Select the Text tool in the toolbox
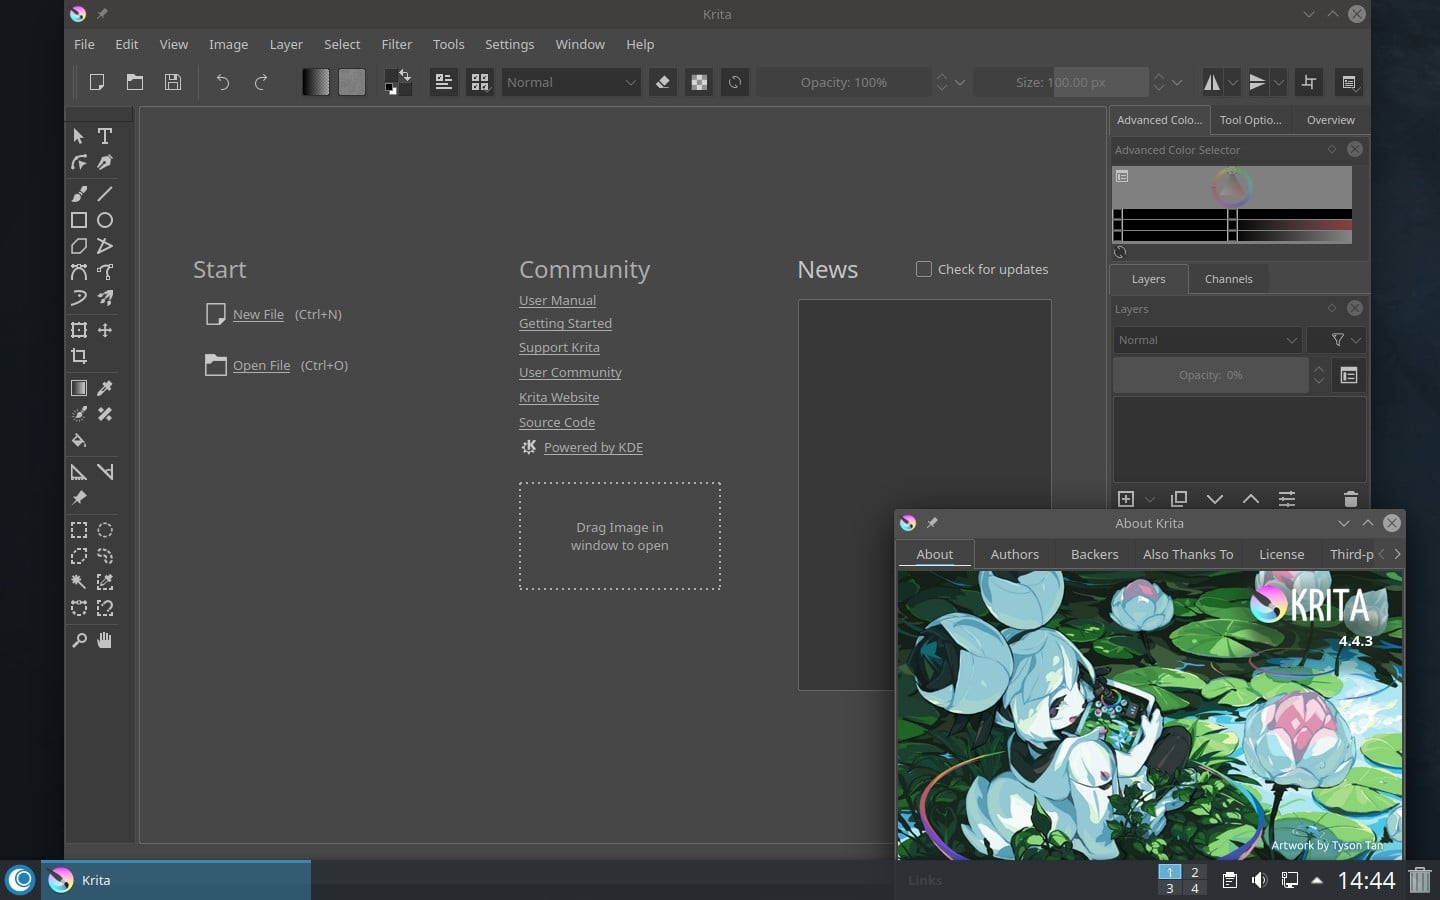Screen dimensions: 1440x900 tap(105, 136)
